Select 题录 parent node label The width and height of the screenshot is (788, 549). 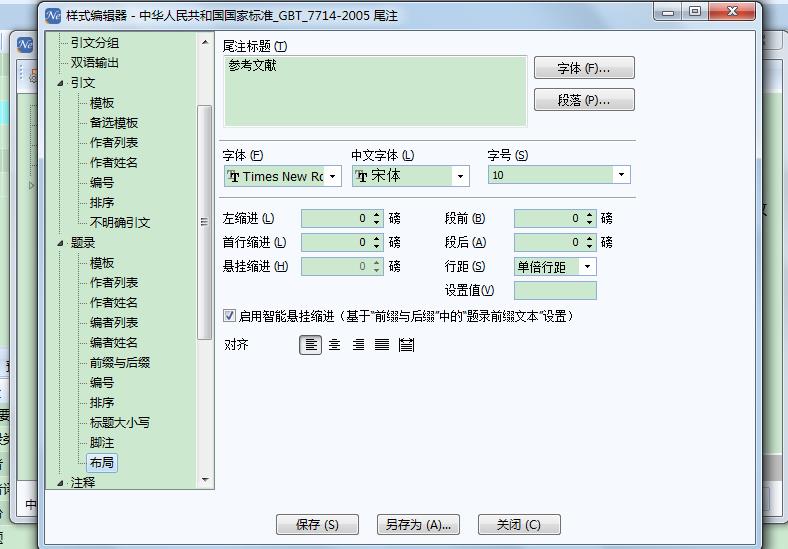tap(83, 243)
